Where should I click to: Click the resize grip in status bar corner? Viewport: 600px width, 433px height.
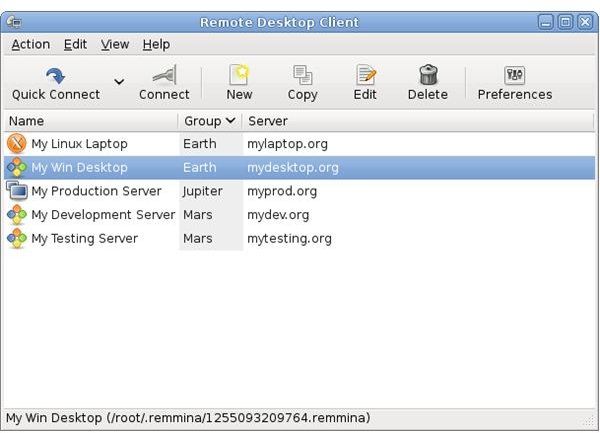589,422
